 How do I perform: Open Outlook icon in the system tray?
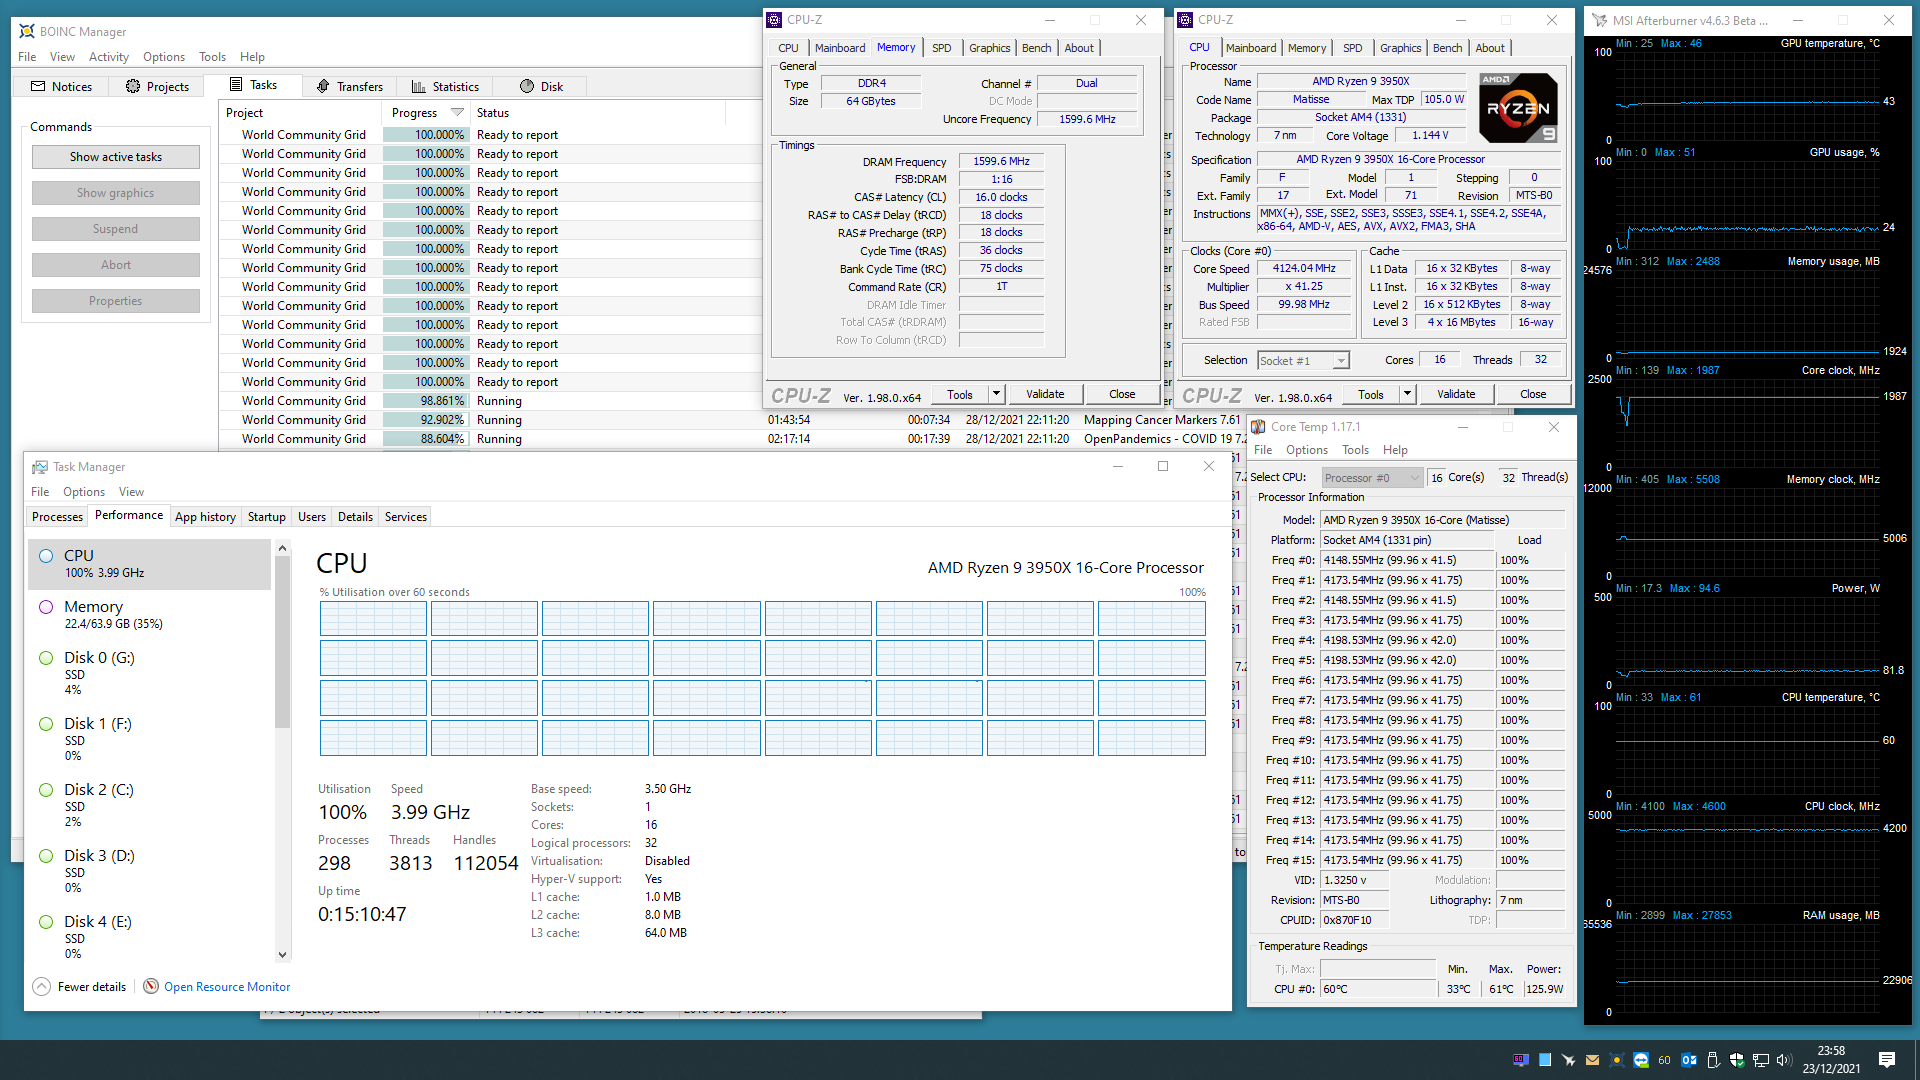point(1689,1060)
